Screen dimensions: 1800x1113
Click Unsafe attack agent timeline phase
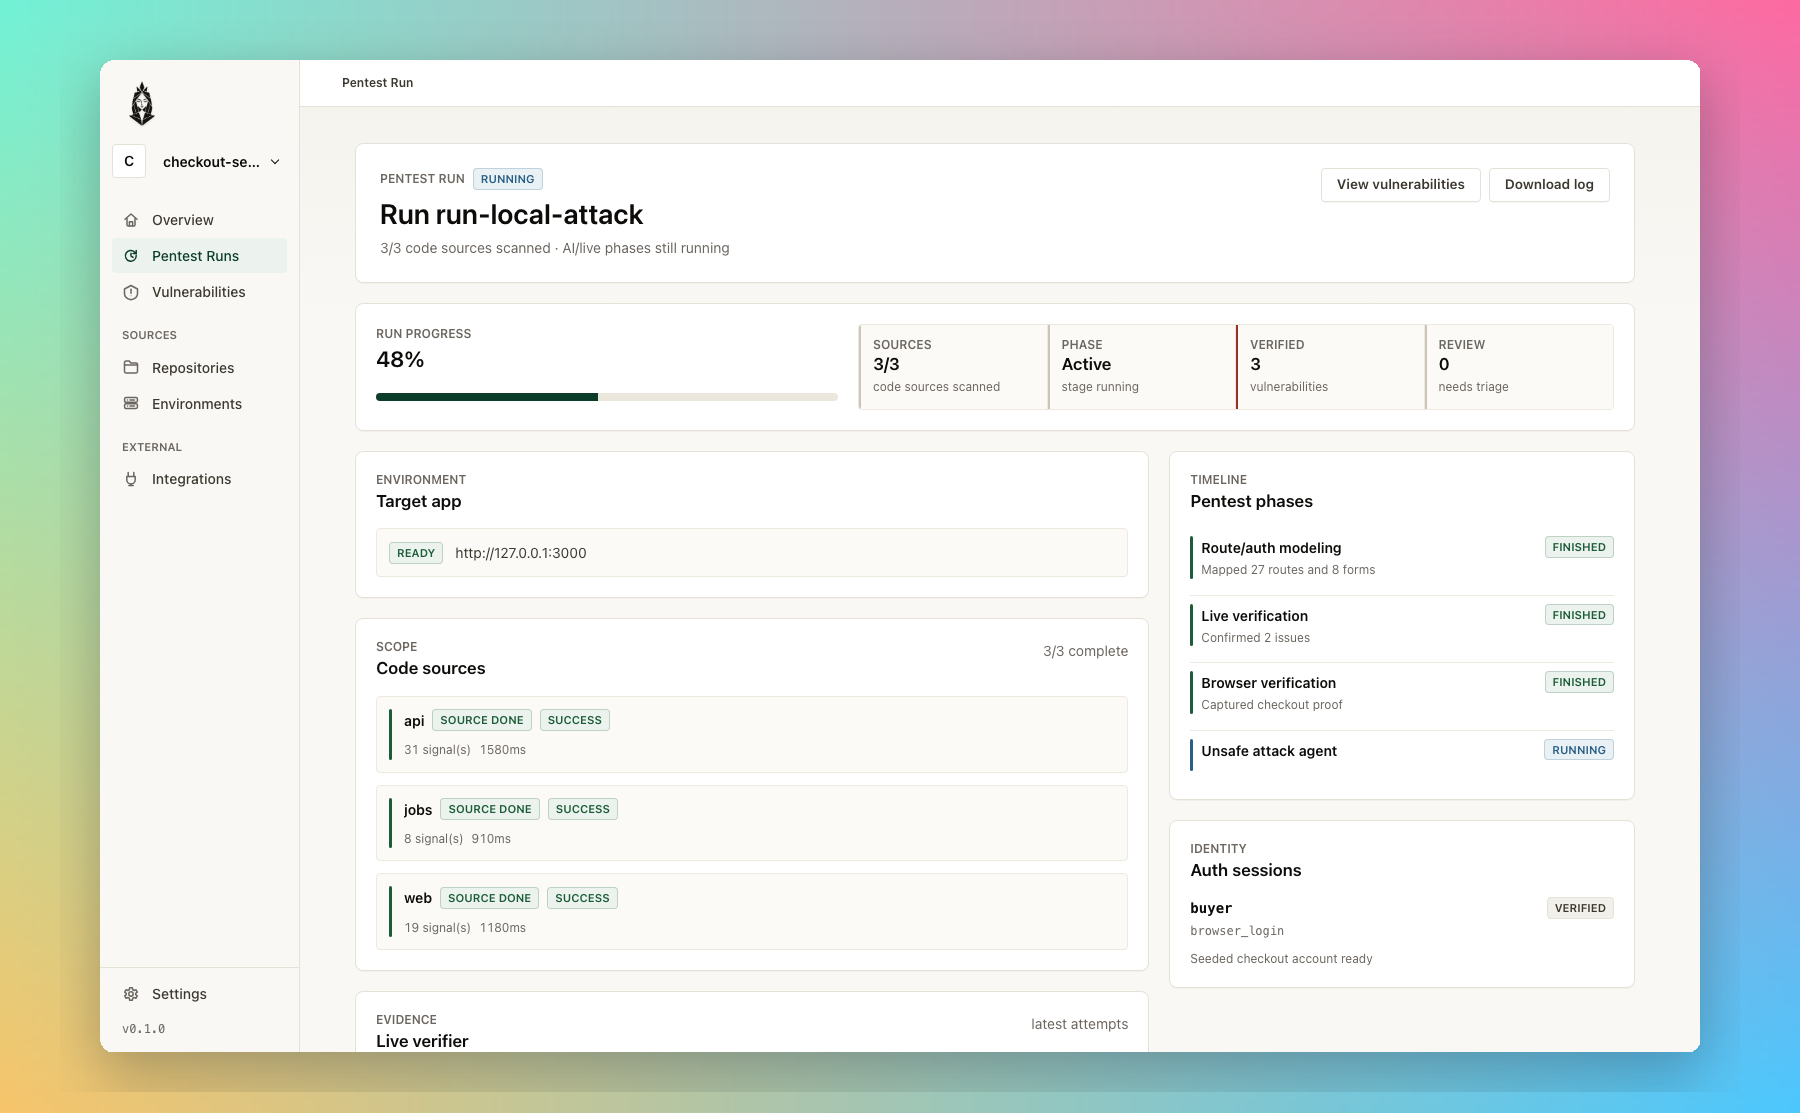[x=1402, y=755]
